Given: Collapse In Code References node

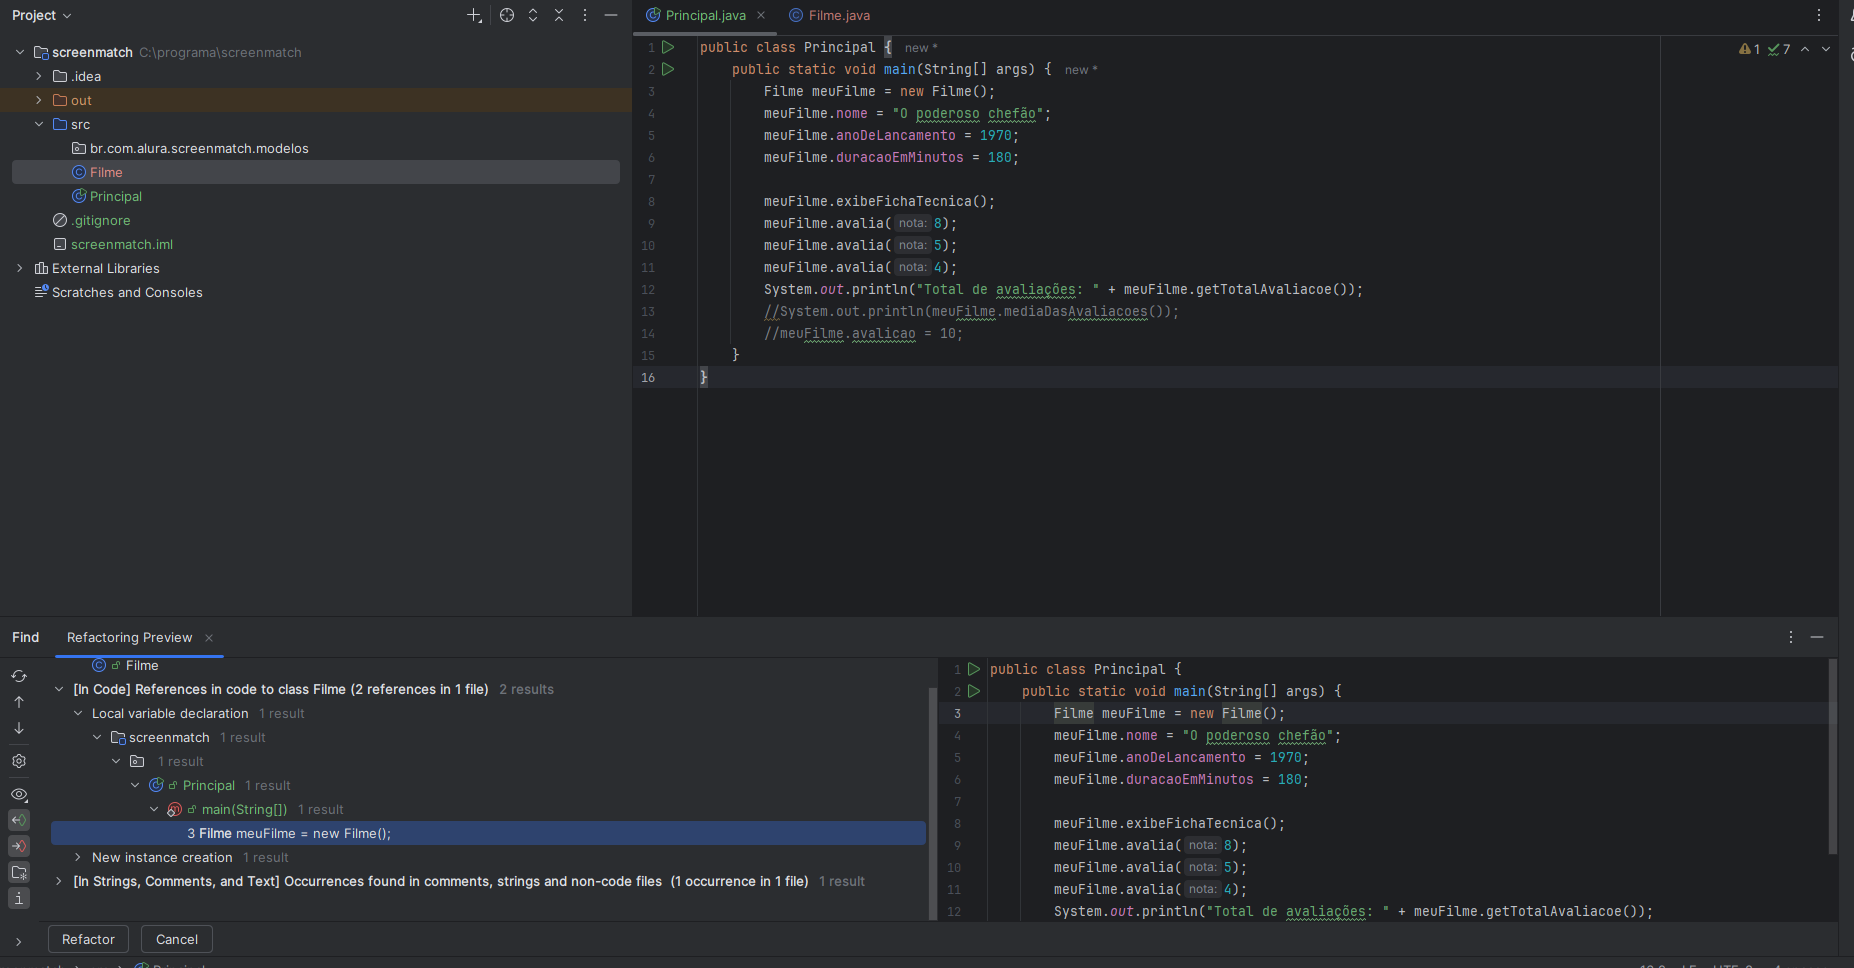Looking at the screenshot, I should [x=59, y=689].
